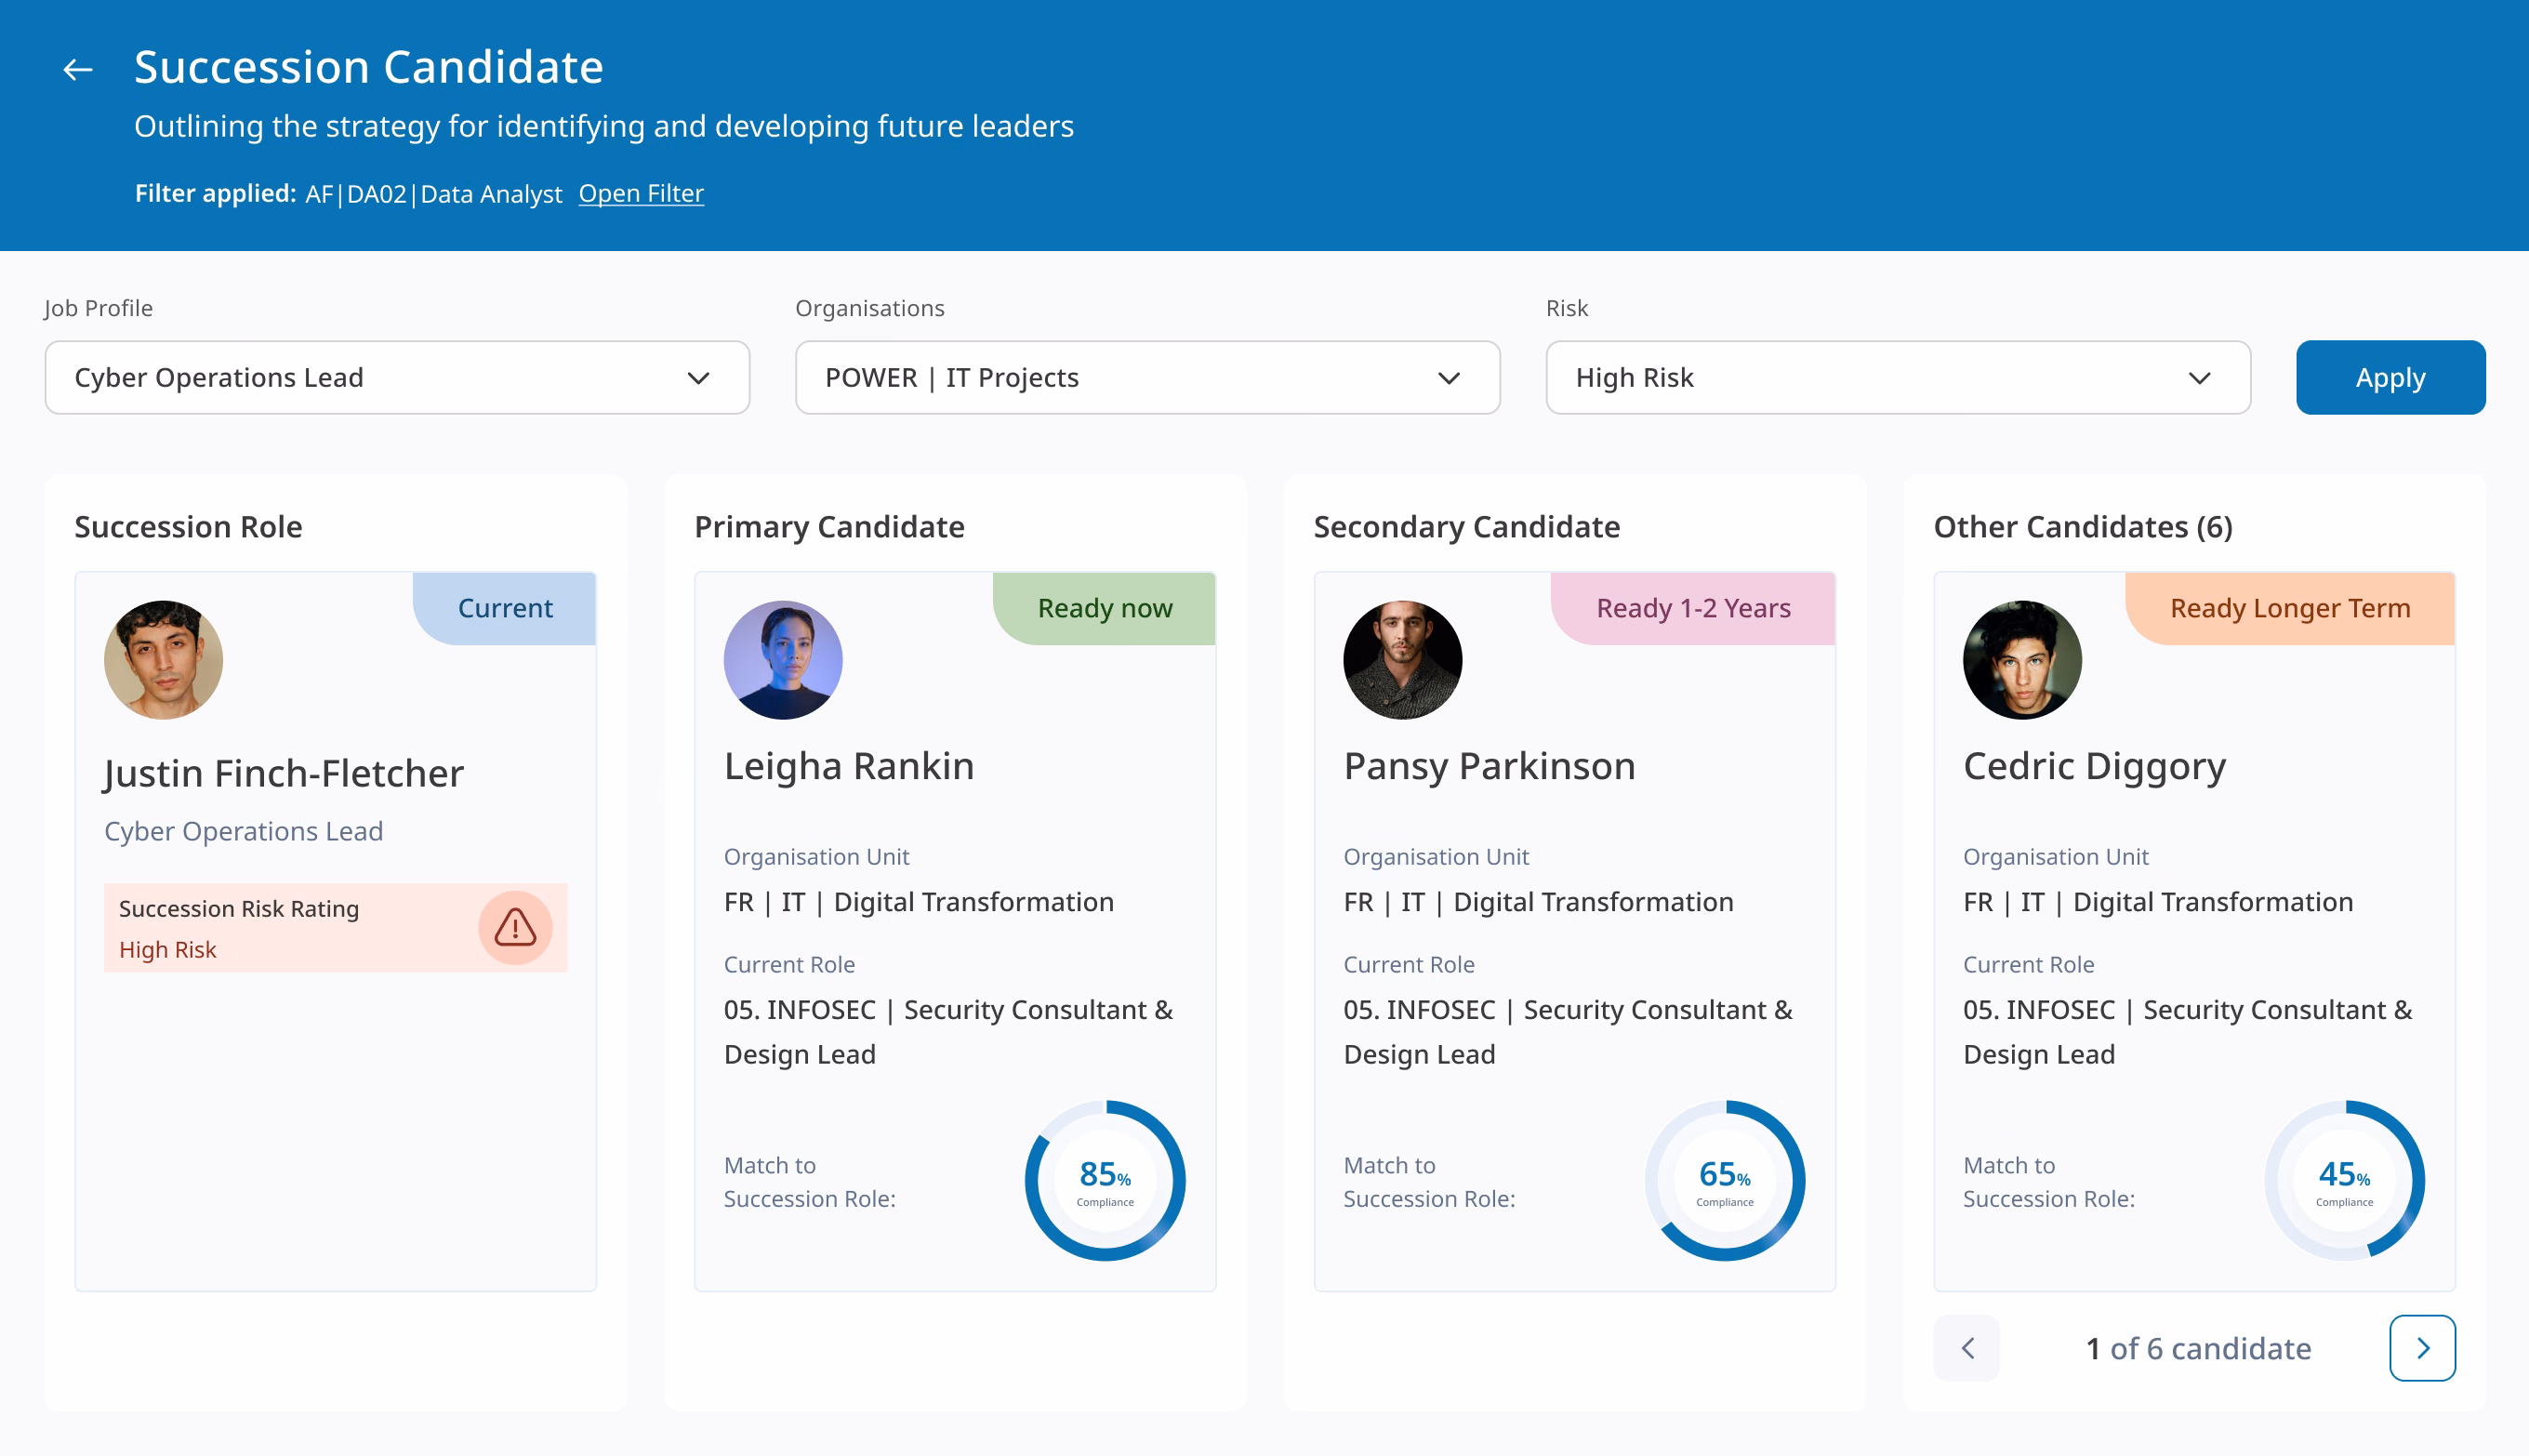Click the Apply button

2390,378
